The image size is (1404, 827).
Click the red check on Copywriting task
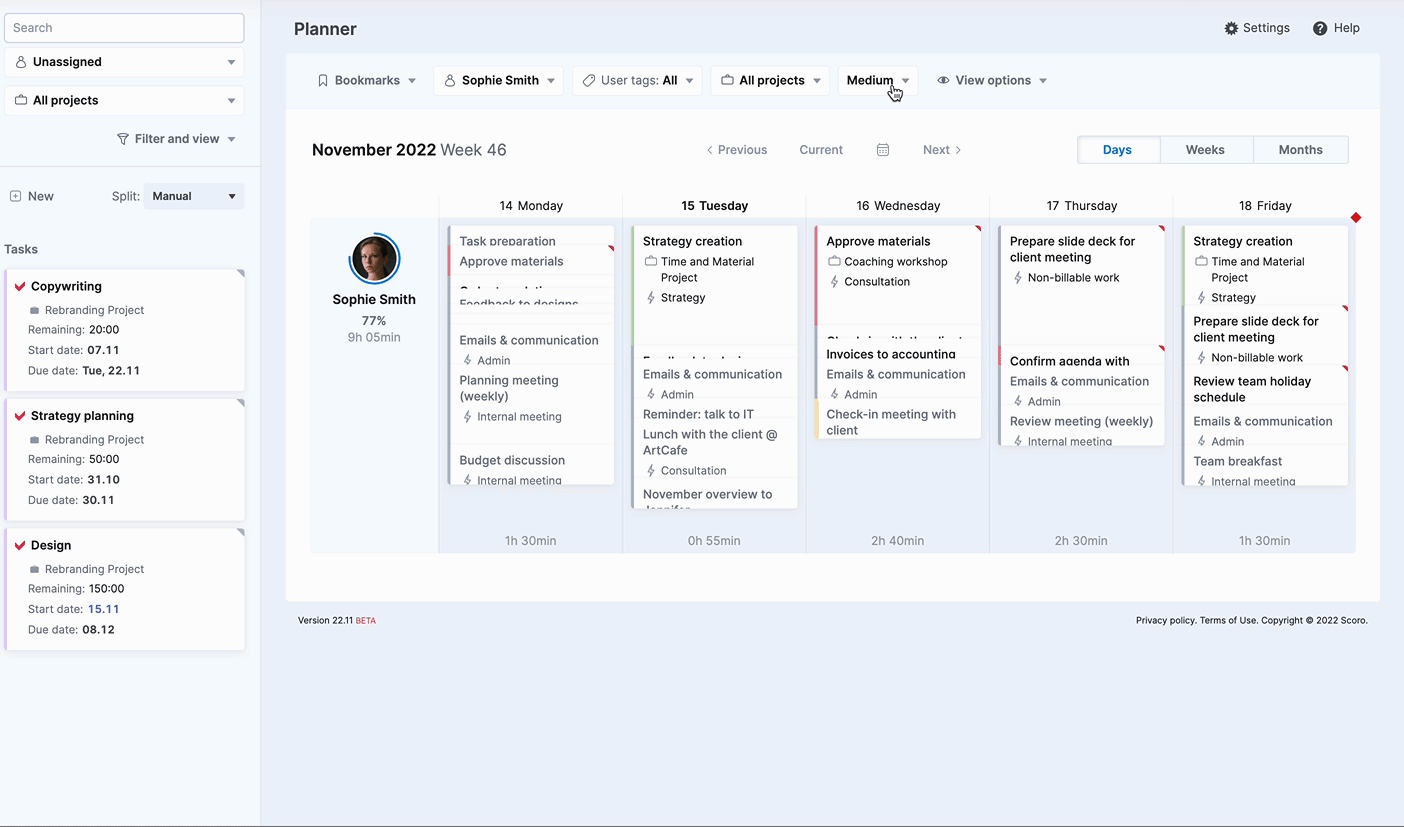[20, 286]
